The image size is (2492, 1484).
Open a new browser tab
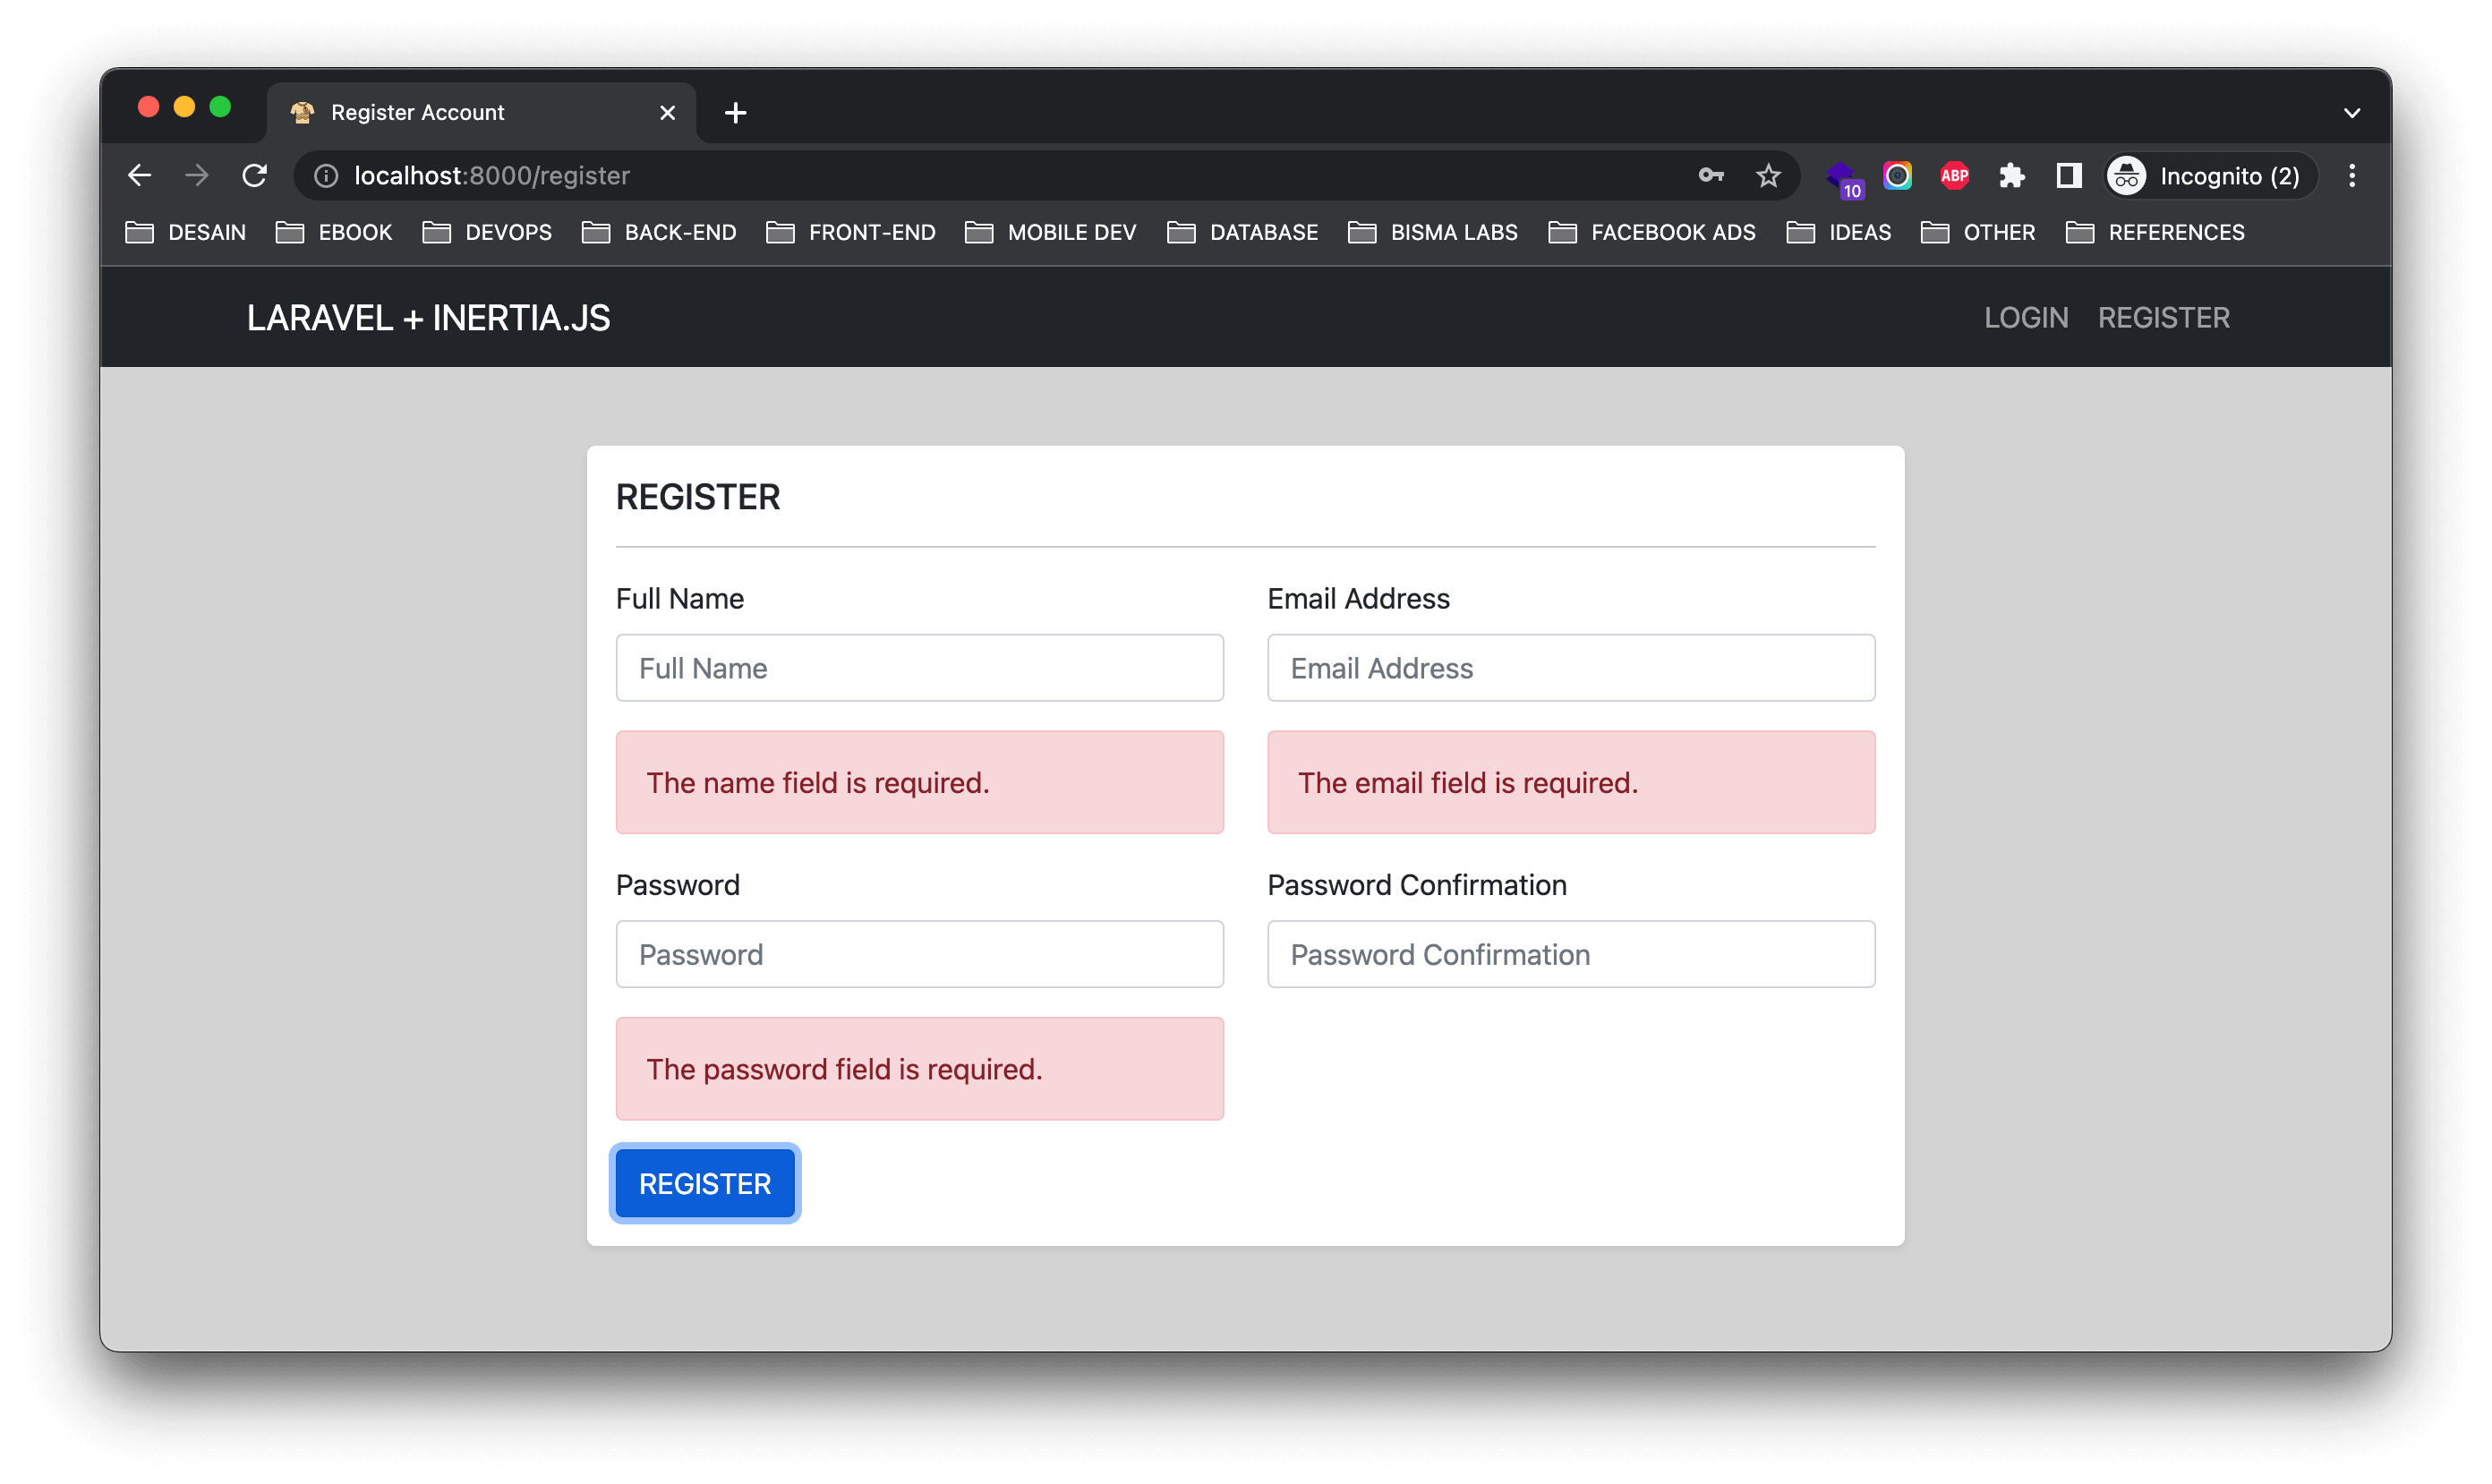click(x=736, y=113)
